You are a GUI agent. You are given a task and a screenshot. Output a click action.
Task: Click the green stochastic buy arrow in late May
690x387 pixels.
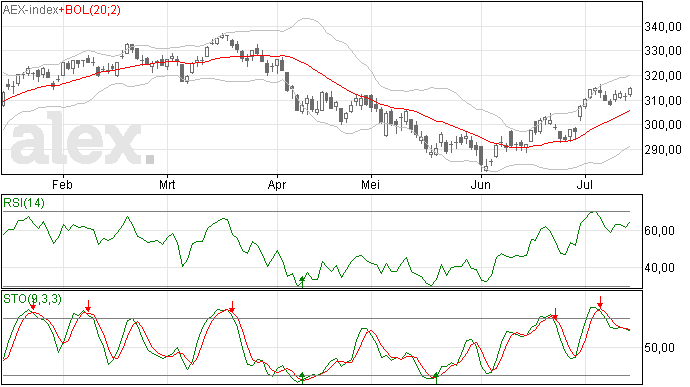pos(436,378)
